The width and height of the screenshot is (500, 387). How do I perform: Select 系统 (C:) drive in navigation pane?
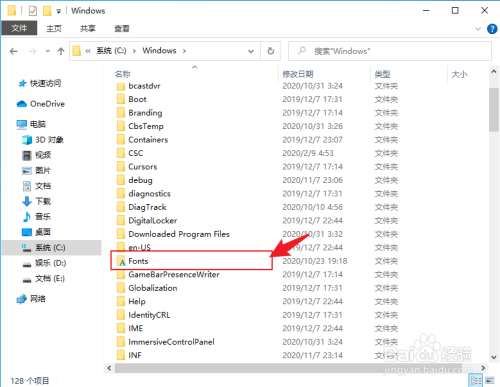pyautogui.click(x=51, y=248)
